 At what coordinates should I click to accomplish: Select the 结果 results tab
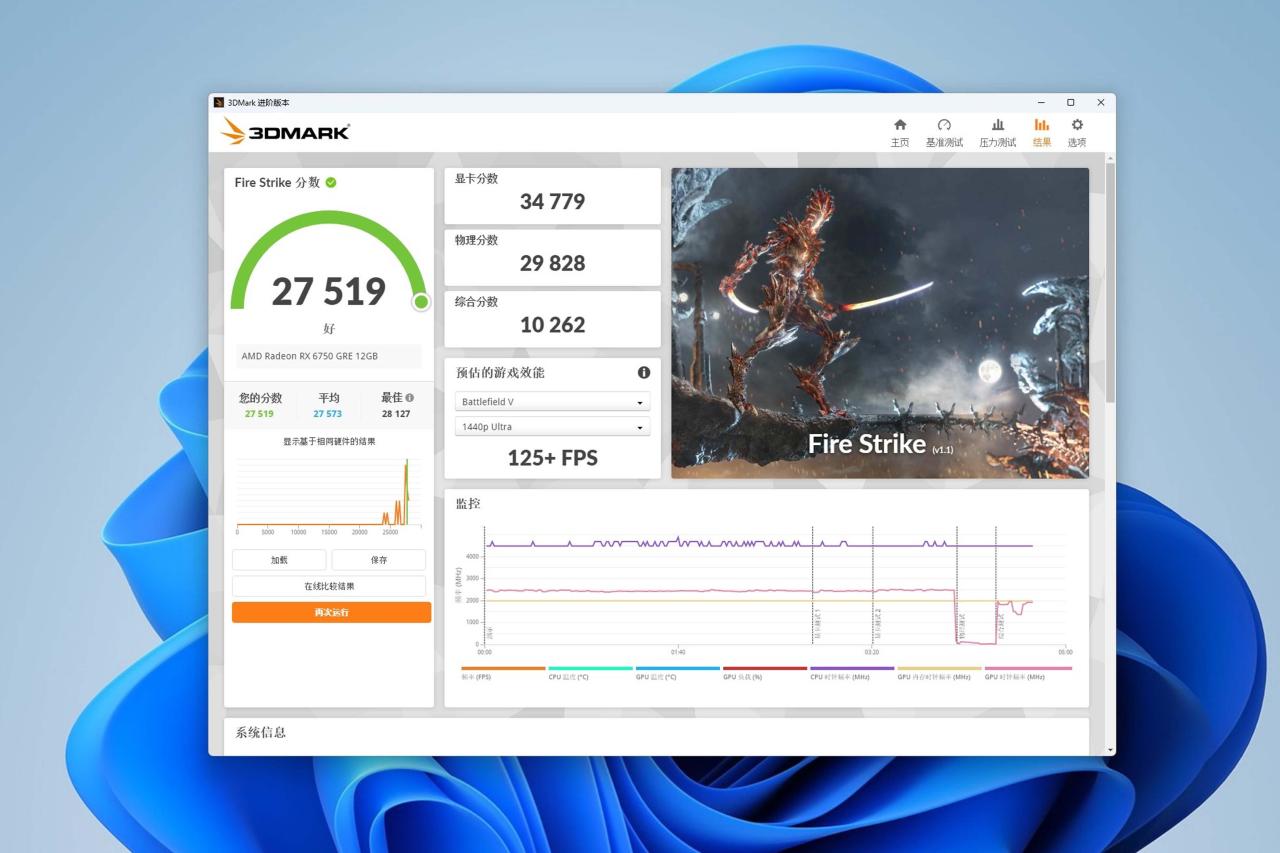coord(1042,132)
